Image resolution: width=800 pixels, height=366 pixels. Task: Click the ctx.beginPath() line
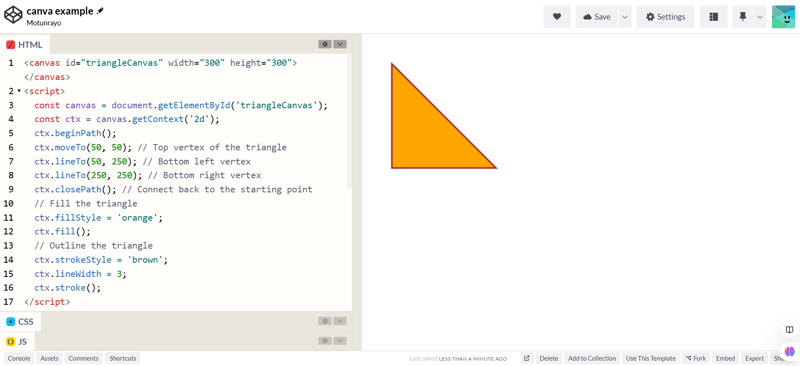76,134
